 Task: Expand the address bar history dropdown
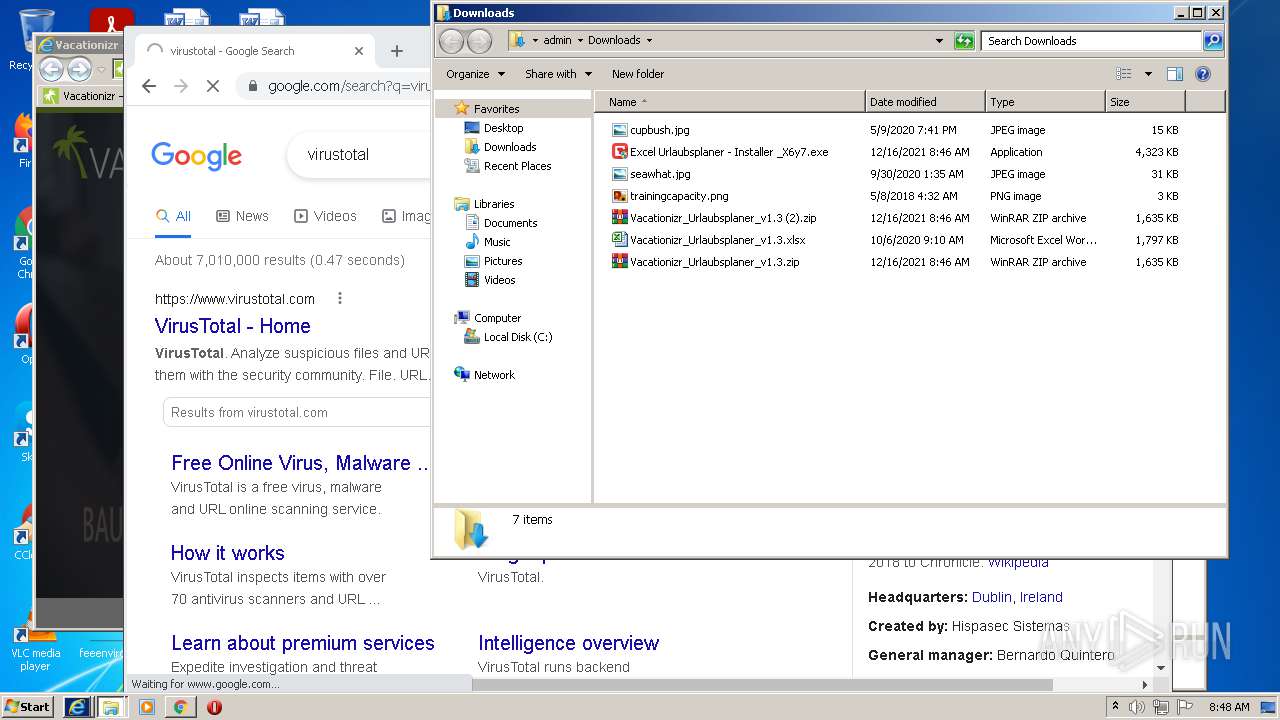[939, 41]
